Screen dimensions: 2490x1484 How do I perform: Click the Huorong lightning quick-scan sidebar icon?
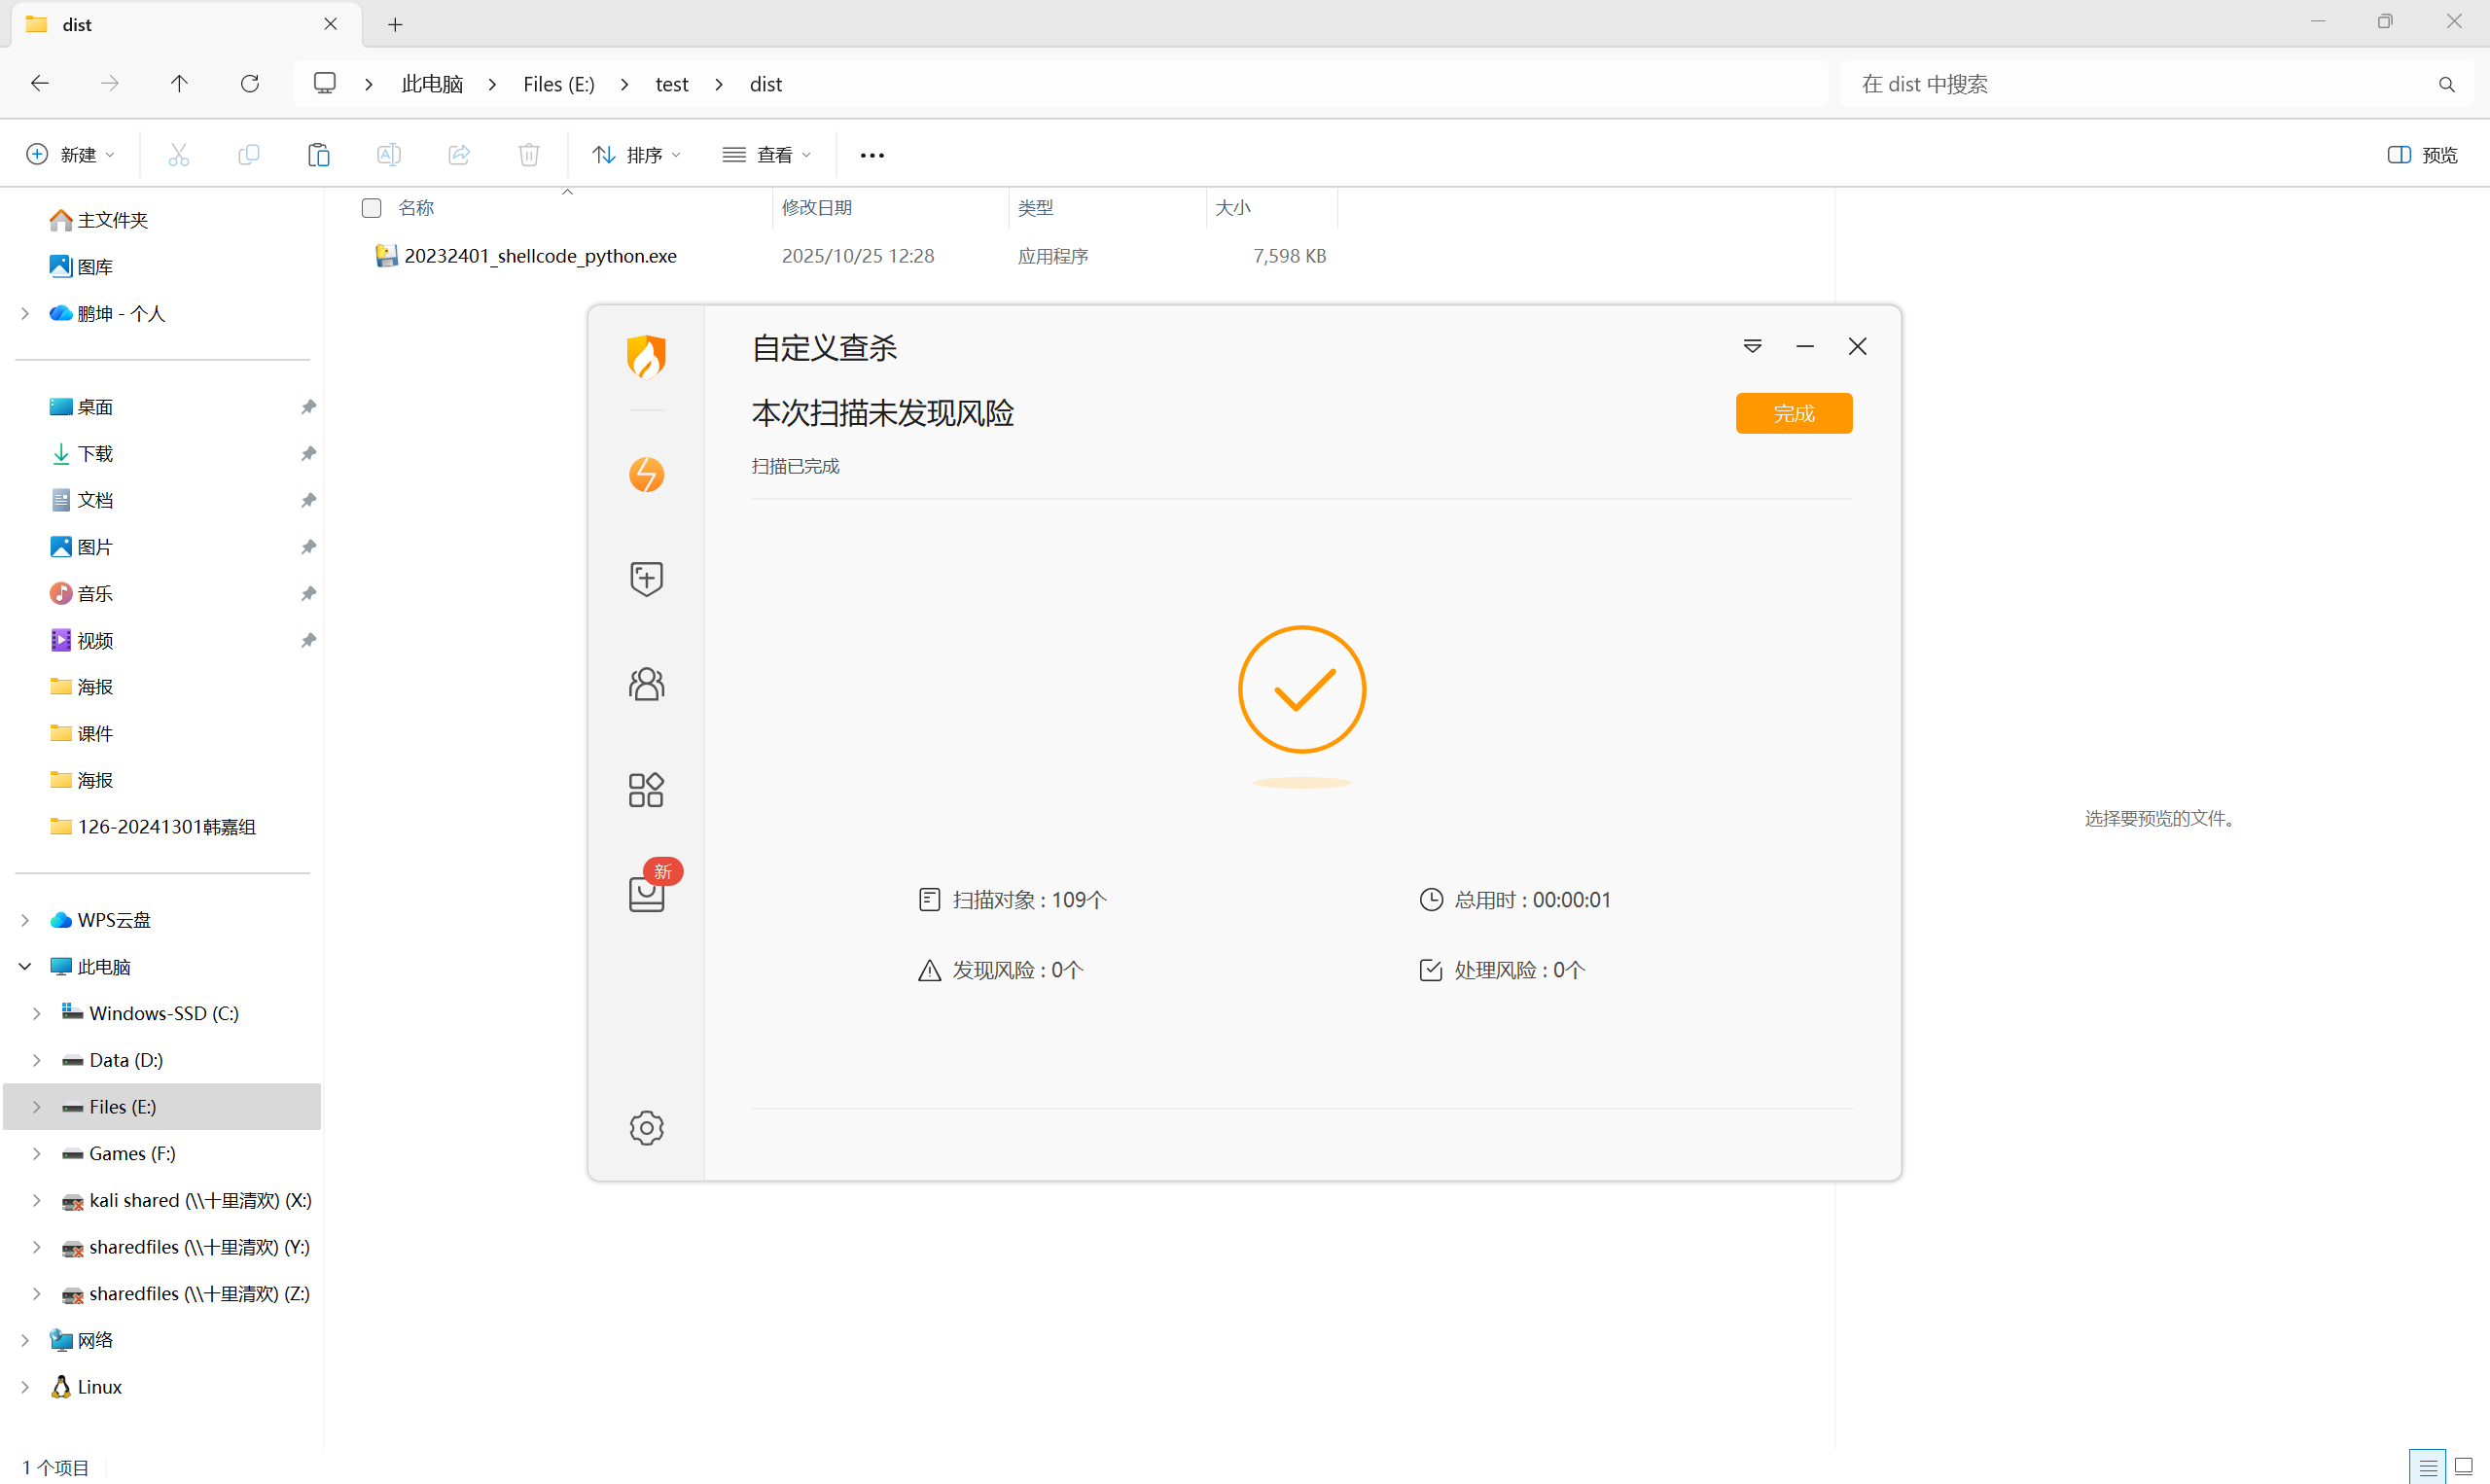pos(646,474)
